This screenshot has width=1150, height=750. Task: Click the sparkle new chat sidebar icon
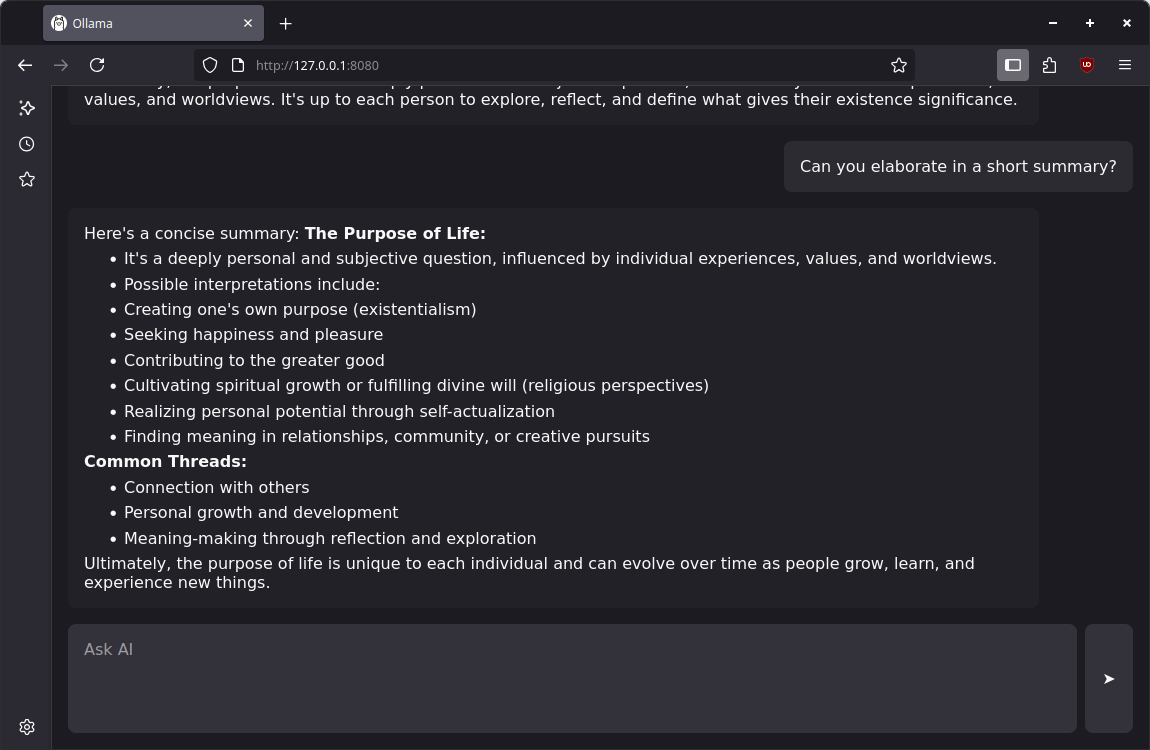27,108
